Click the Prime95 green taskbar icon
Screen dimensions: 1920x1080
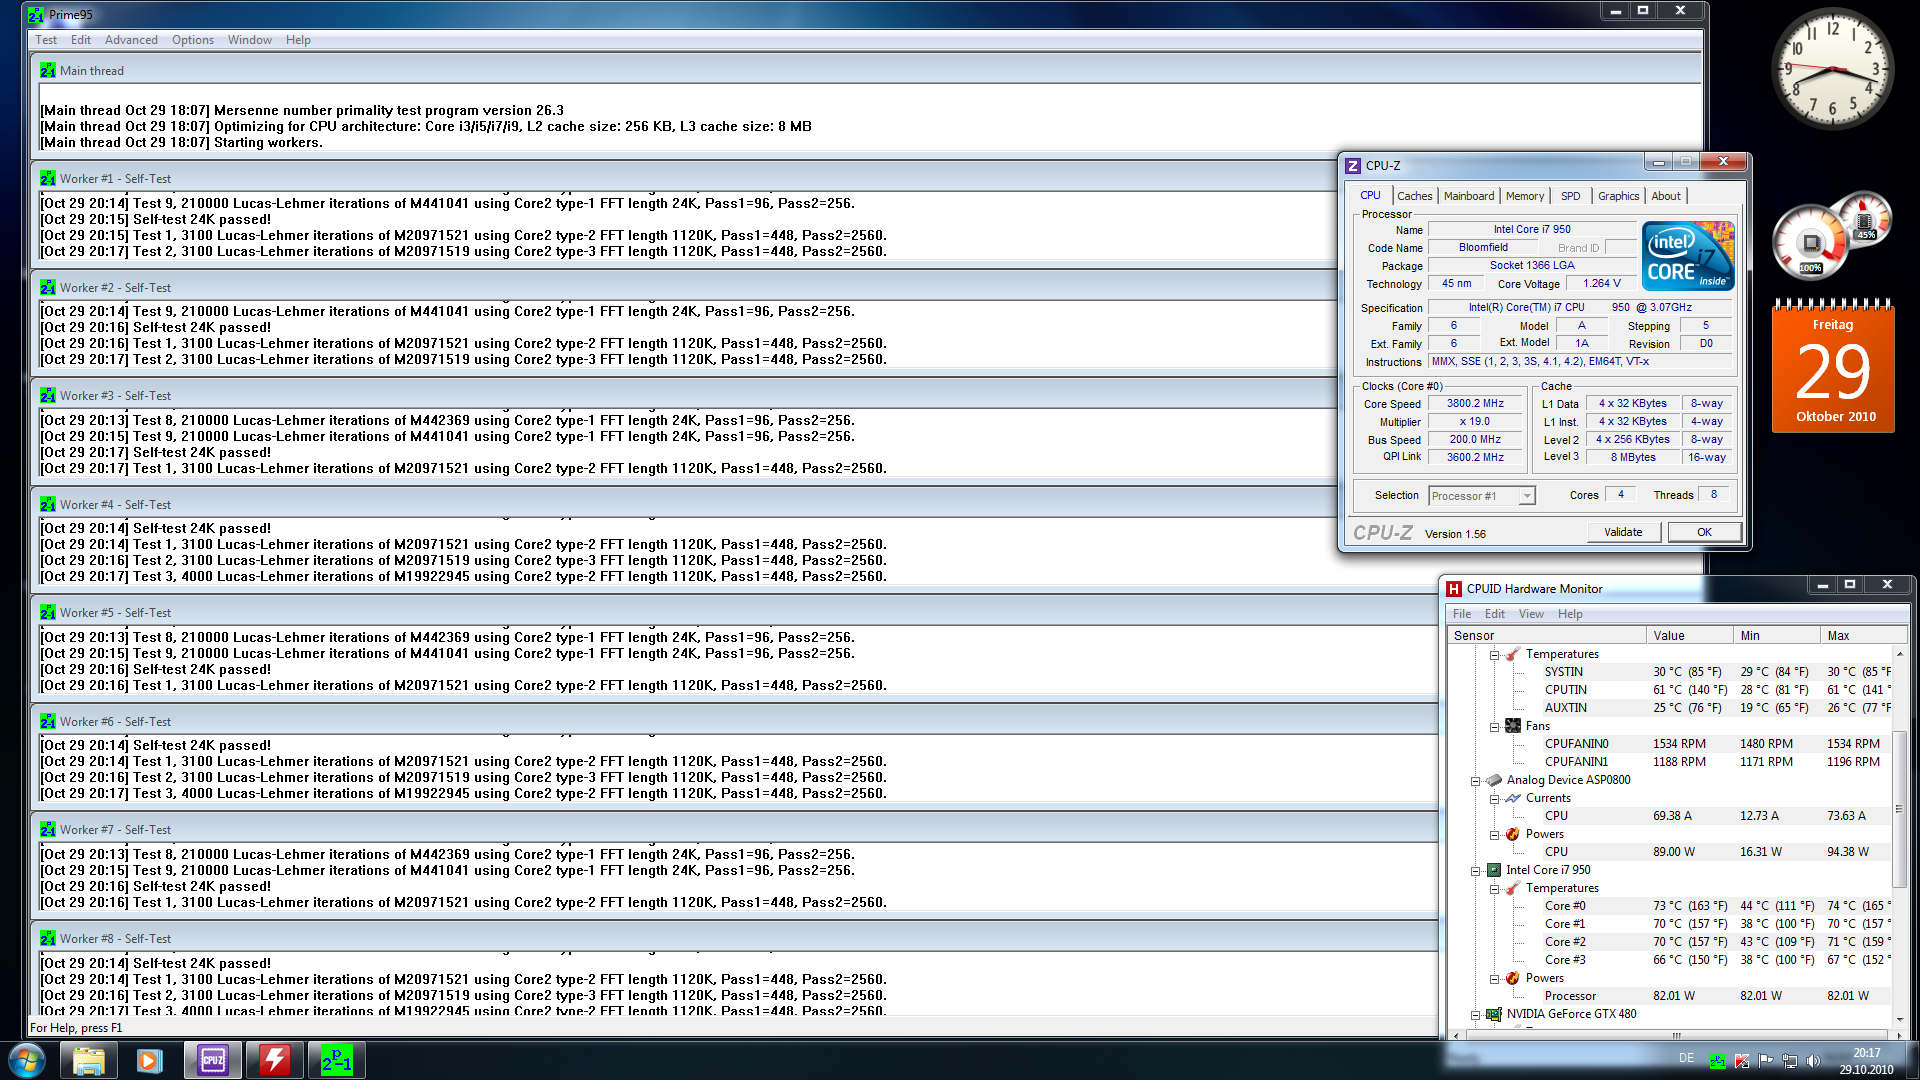[336, 1060]
